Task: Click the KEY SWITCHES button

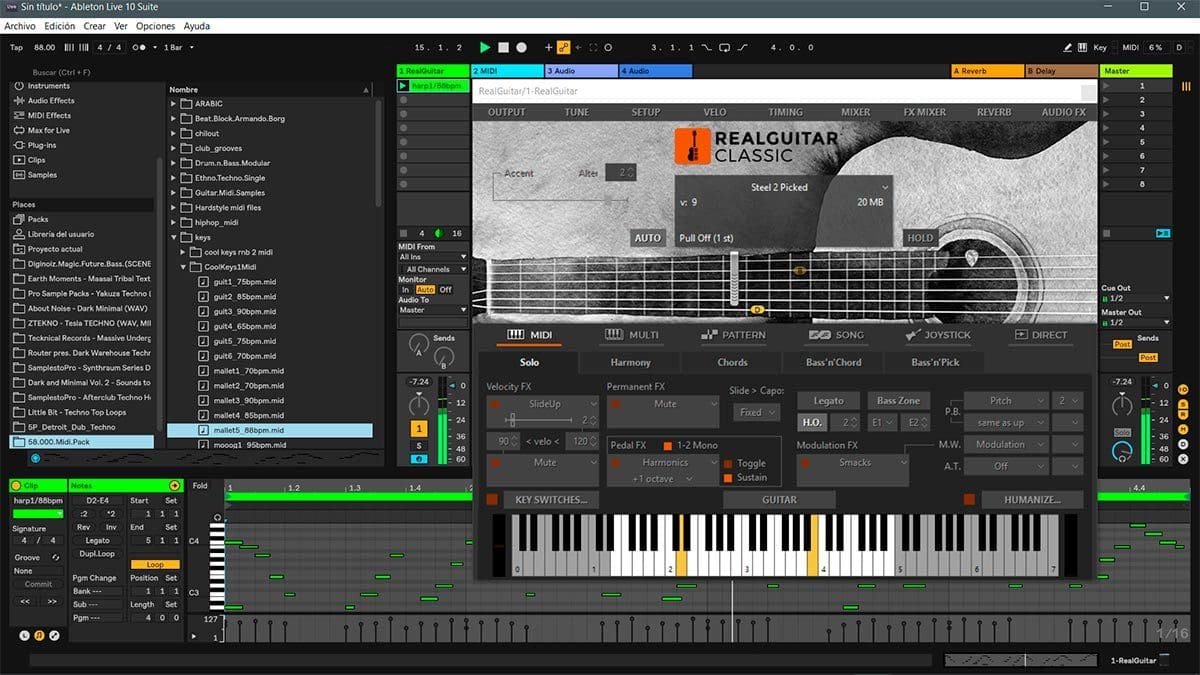Action: point(551,499)
